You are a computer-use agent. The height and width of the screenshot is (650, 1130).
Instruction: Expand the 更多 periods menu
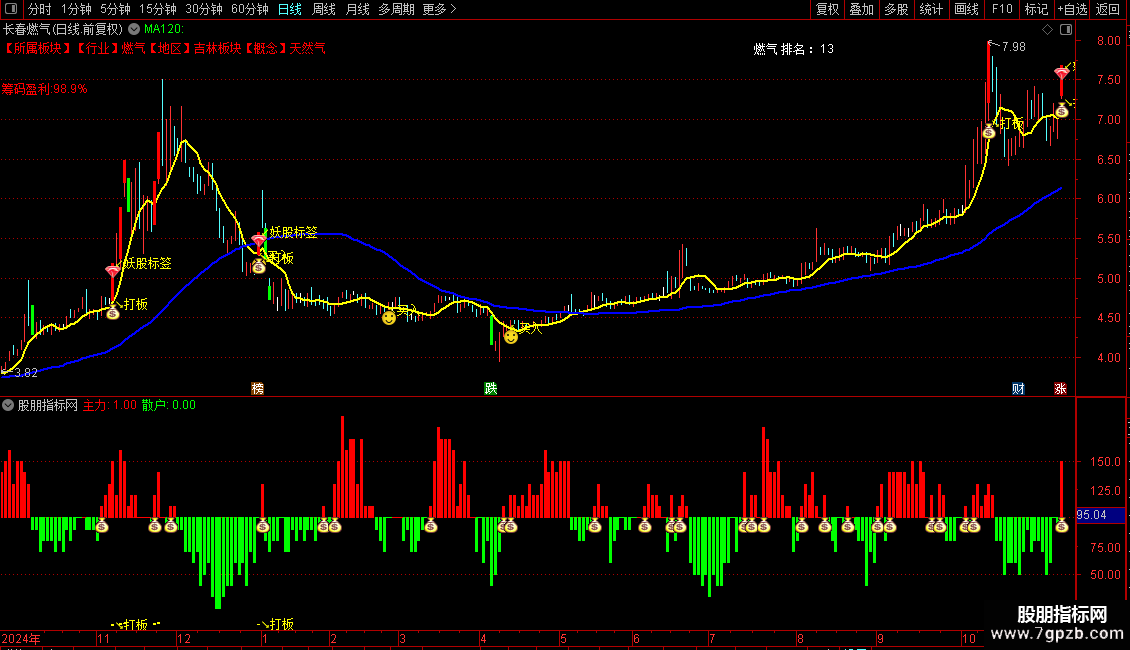(x=439, y=9)
